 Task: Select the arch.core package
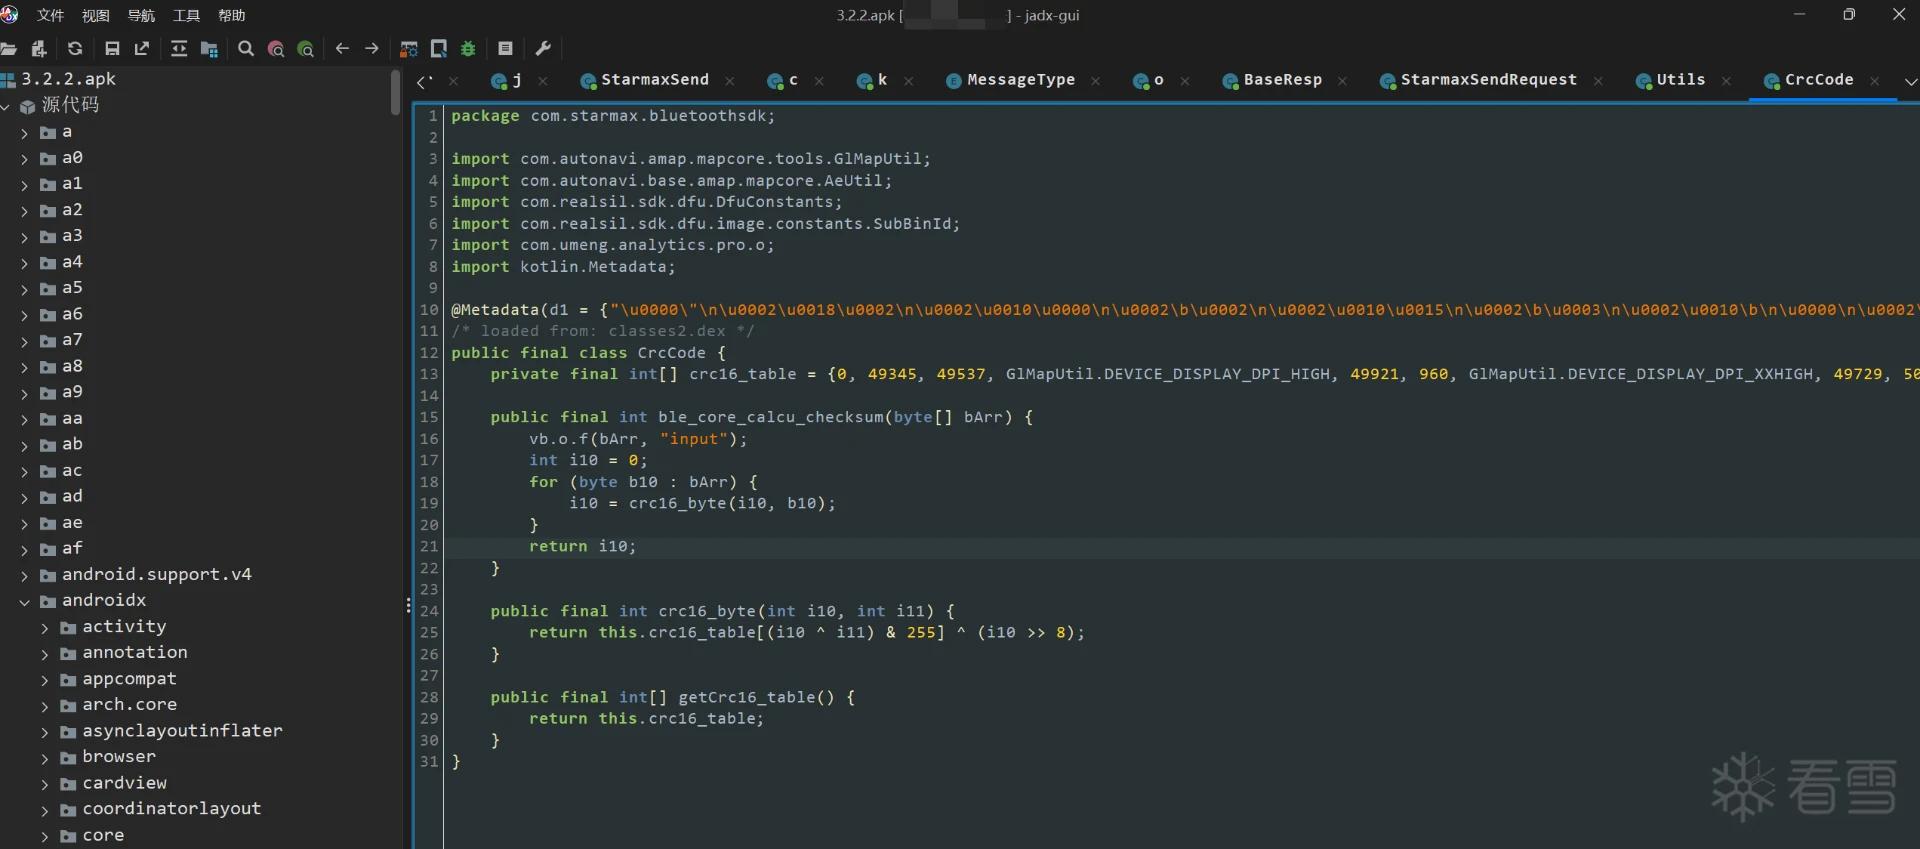click(129, 705)
